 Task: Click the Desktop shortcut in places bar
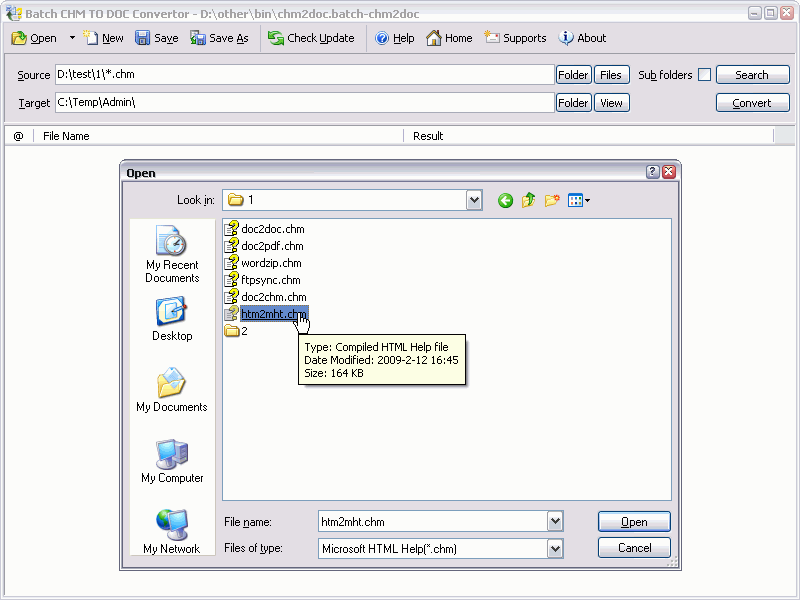172,318
